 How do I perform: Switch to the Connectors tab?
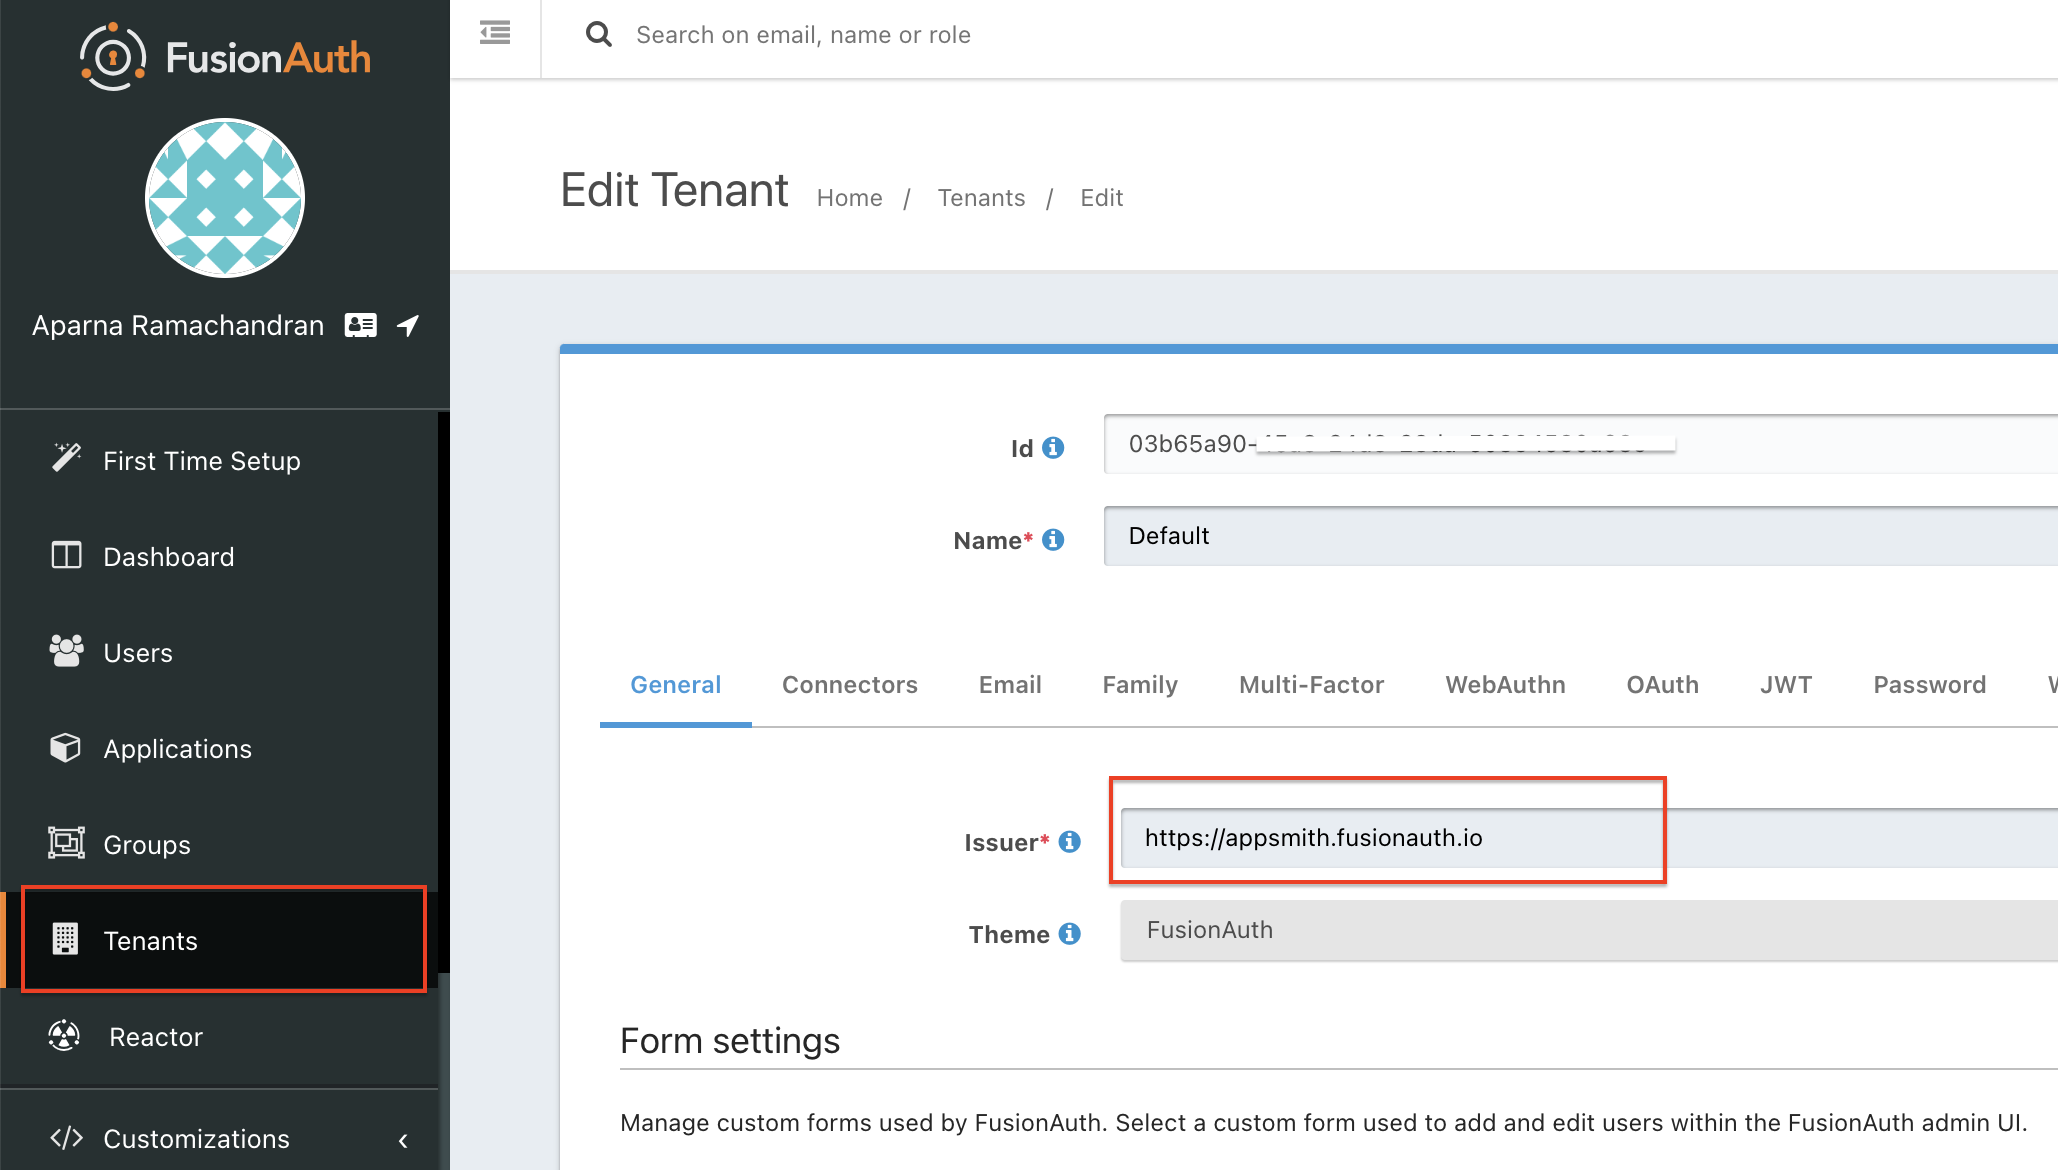point(849,684)
